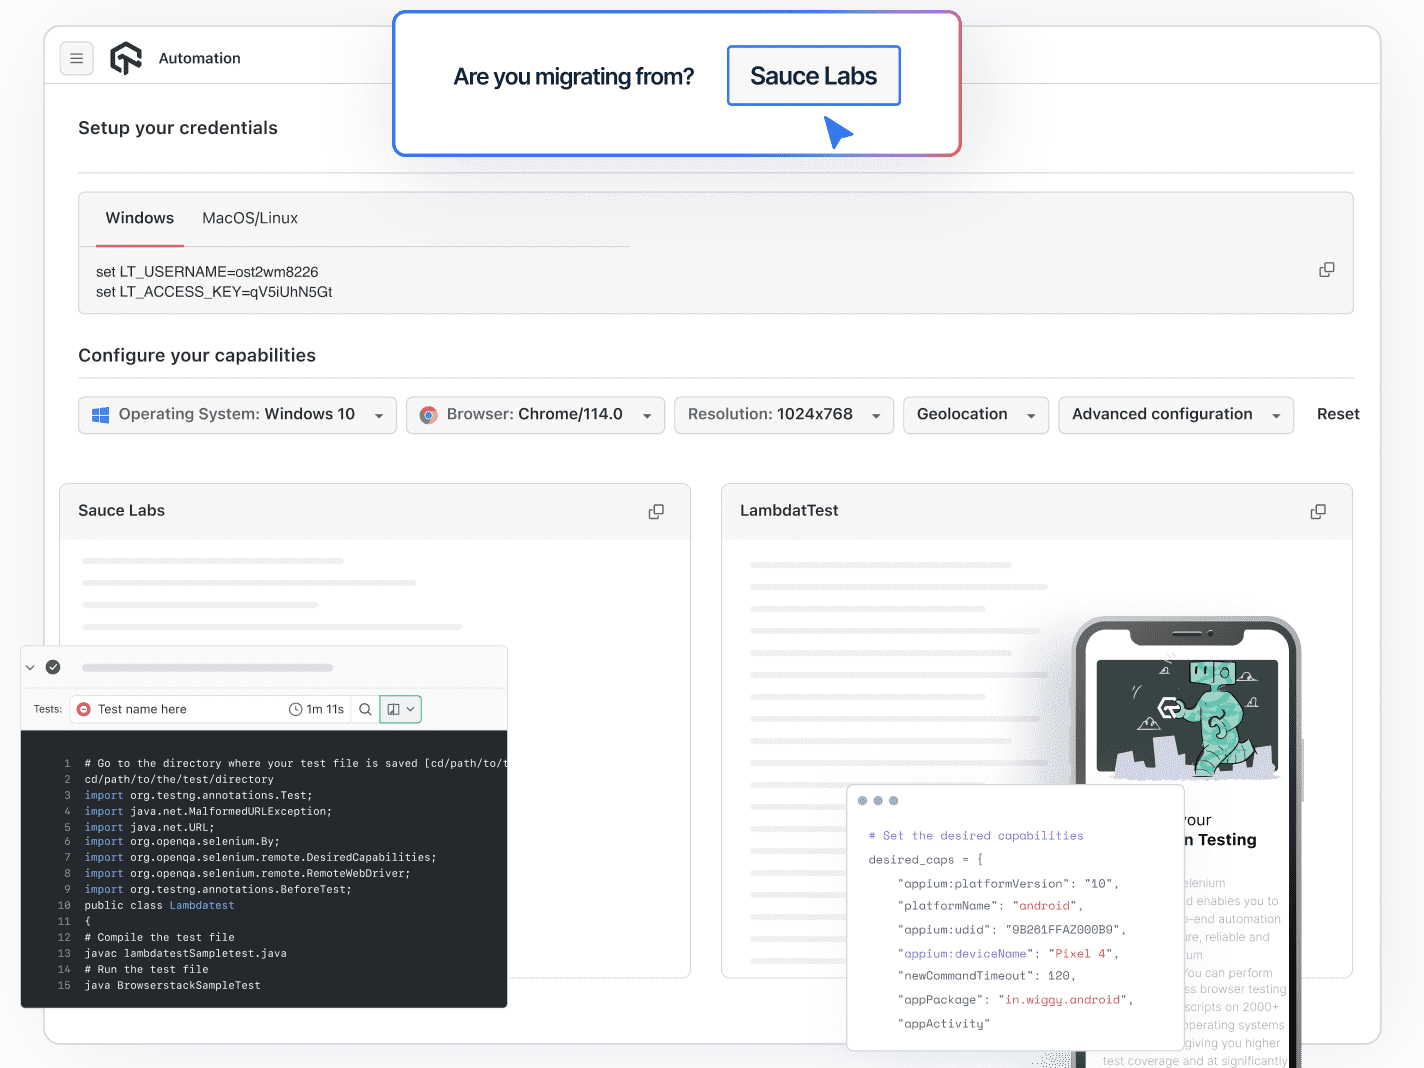The width and height of the screenshot is (1424, 1068).
Task: Switch to the Windows tab
Action: (x=140, y=219)
